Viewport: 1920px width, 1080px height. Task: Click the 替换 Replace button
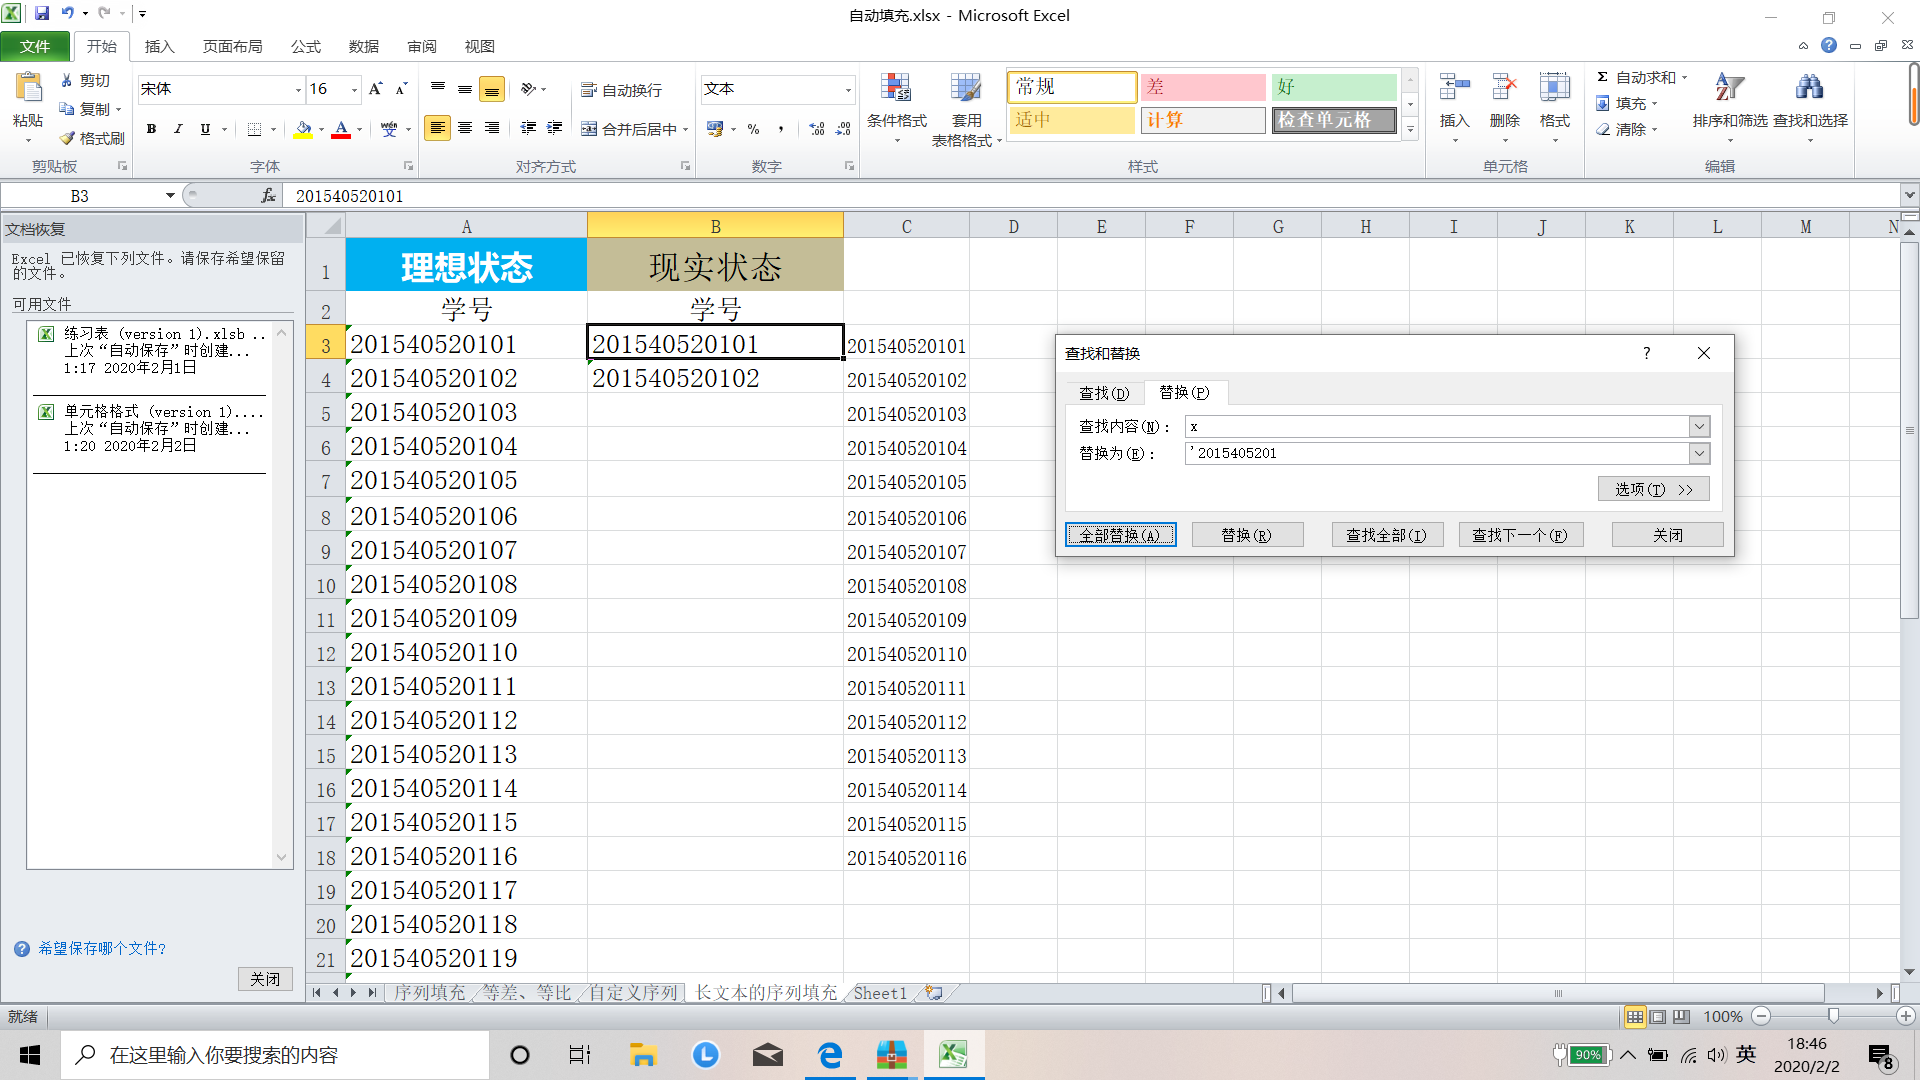1247,535
